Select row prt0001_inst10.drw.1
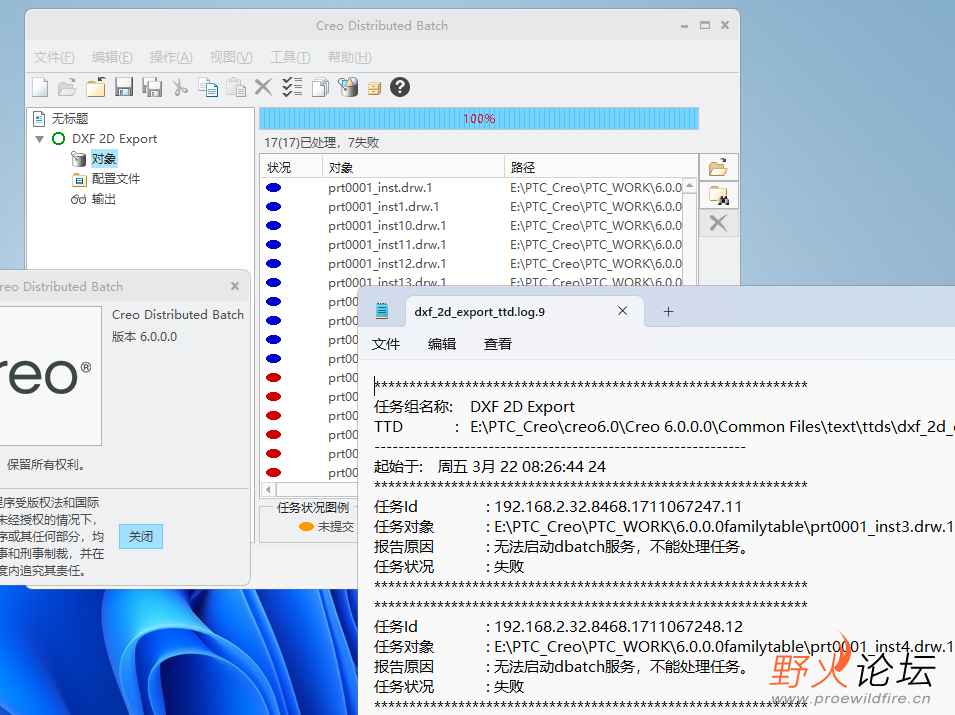Screen dimensions: 955x715 click(x=473, y=225)
